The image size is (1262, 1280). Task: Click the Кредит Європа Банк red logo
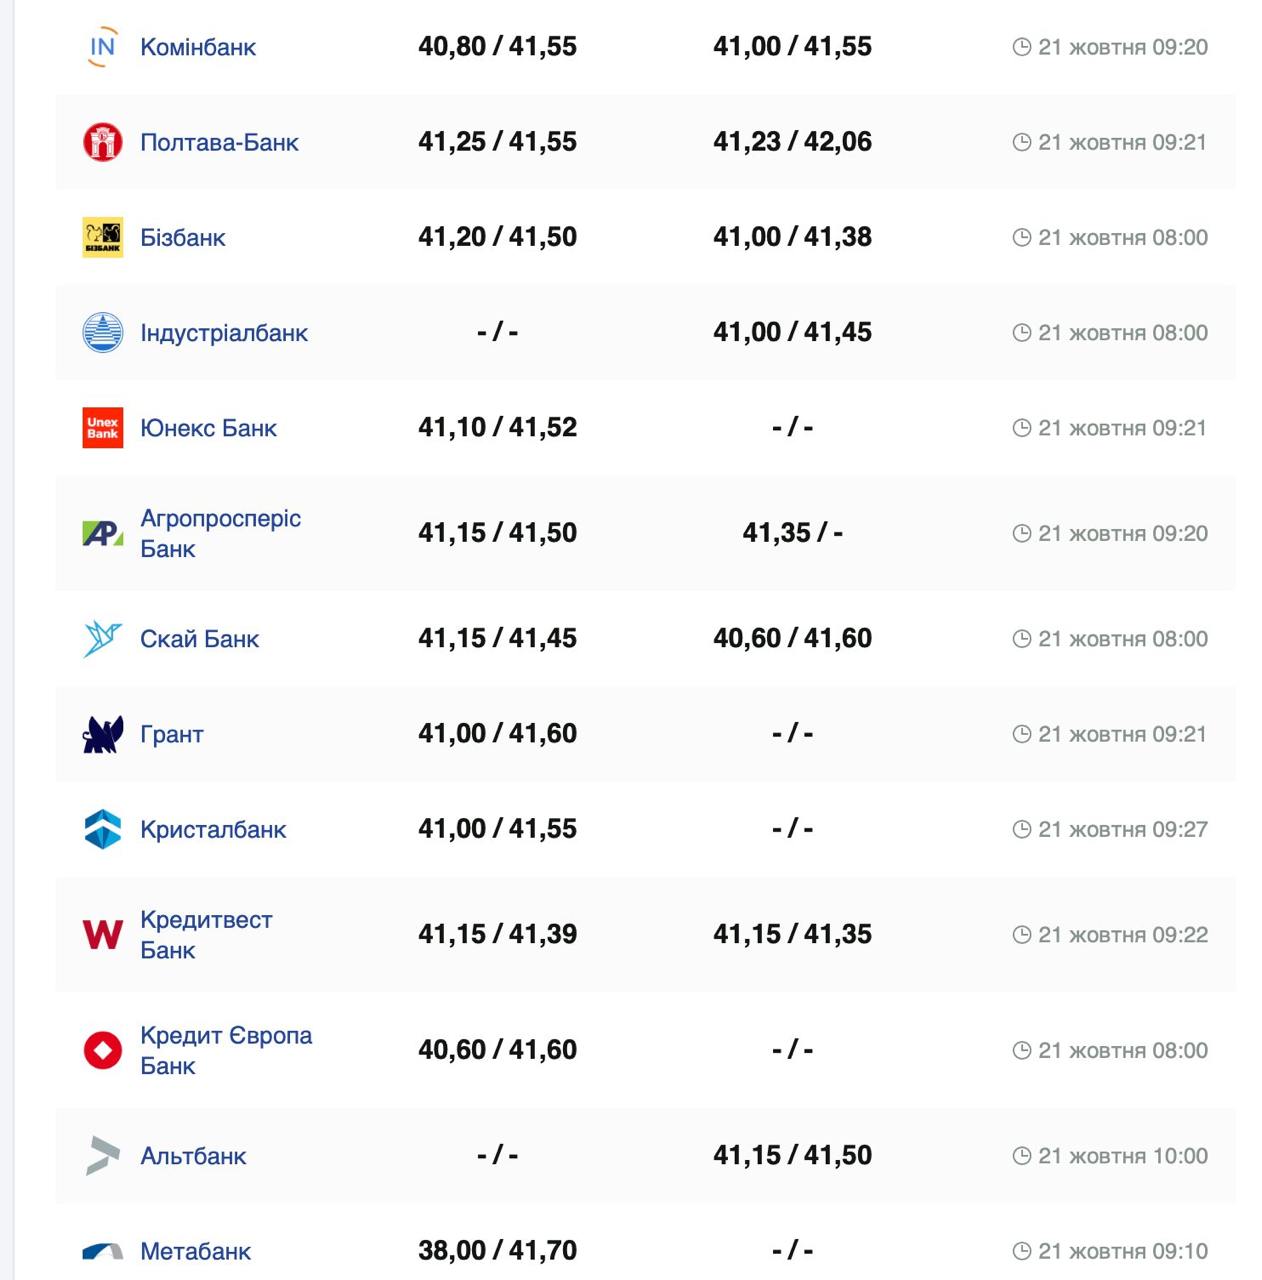click(x=102, y=1050)
